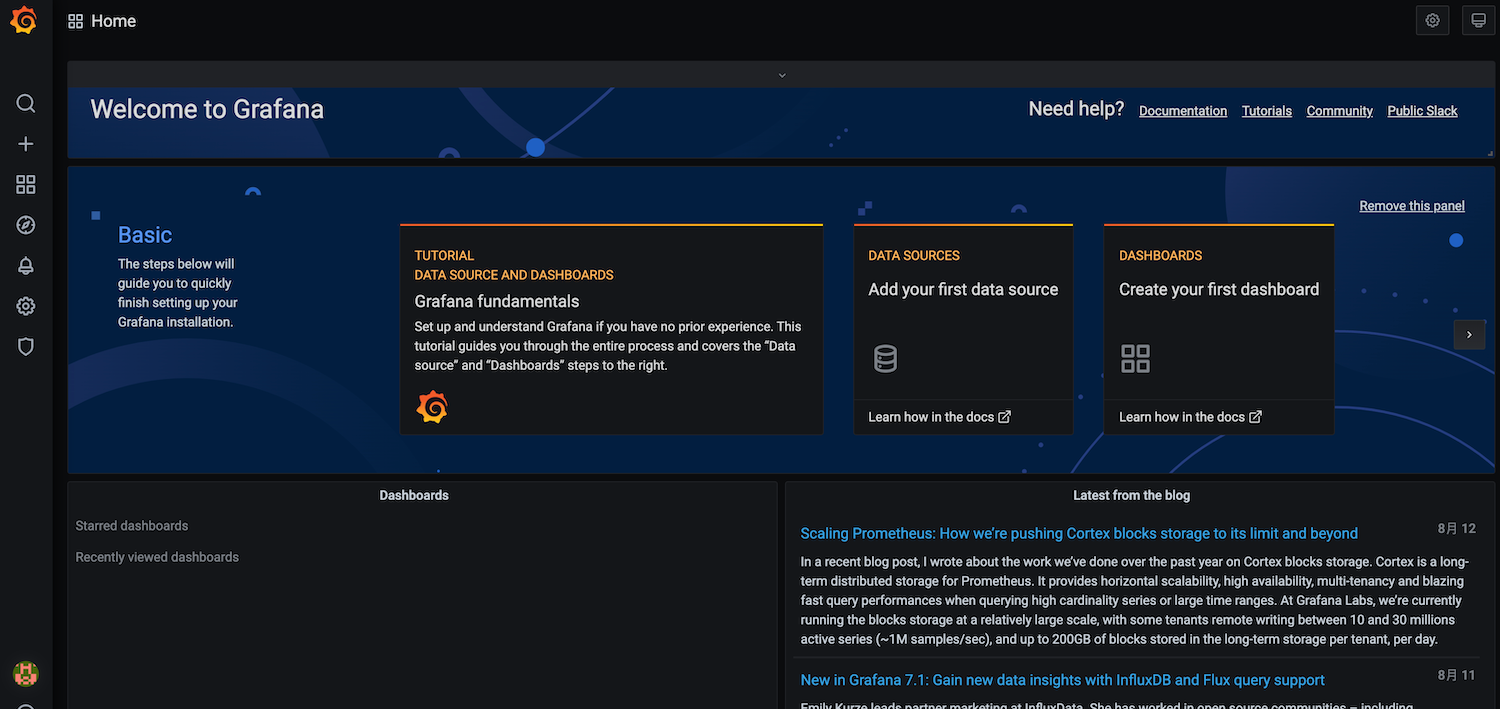Open the Home dashboard picker

click(x=102, y=21)
